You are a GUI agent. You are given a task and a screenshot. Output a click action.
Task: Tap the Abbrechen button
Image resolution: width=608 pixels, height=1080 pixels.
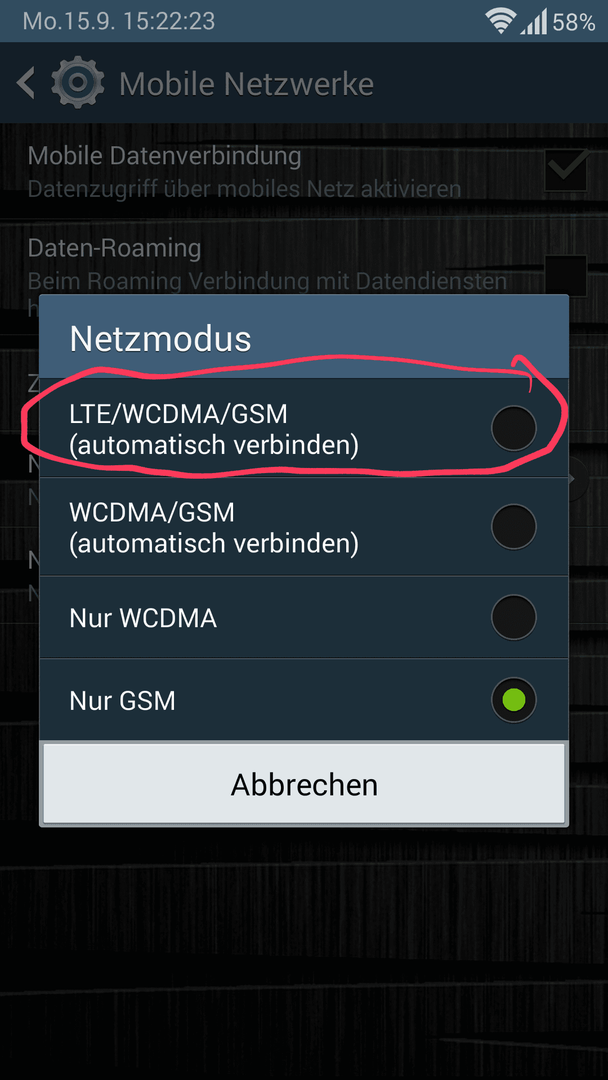304,784
